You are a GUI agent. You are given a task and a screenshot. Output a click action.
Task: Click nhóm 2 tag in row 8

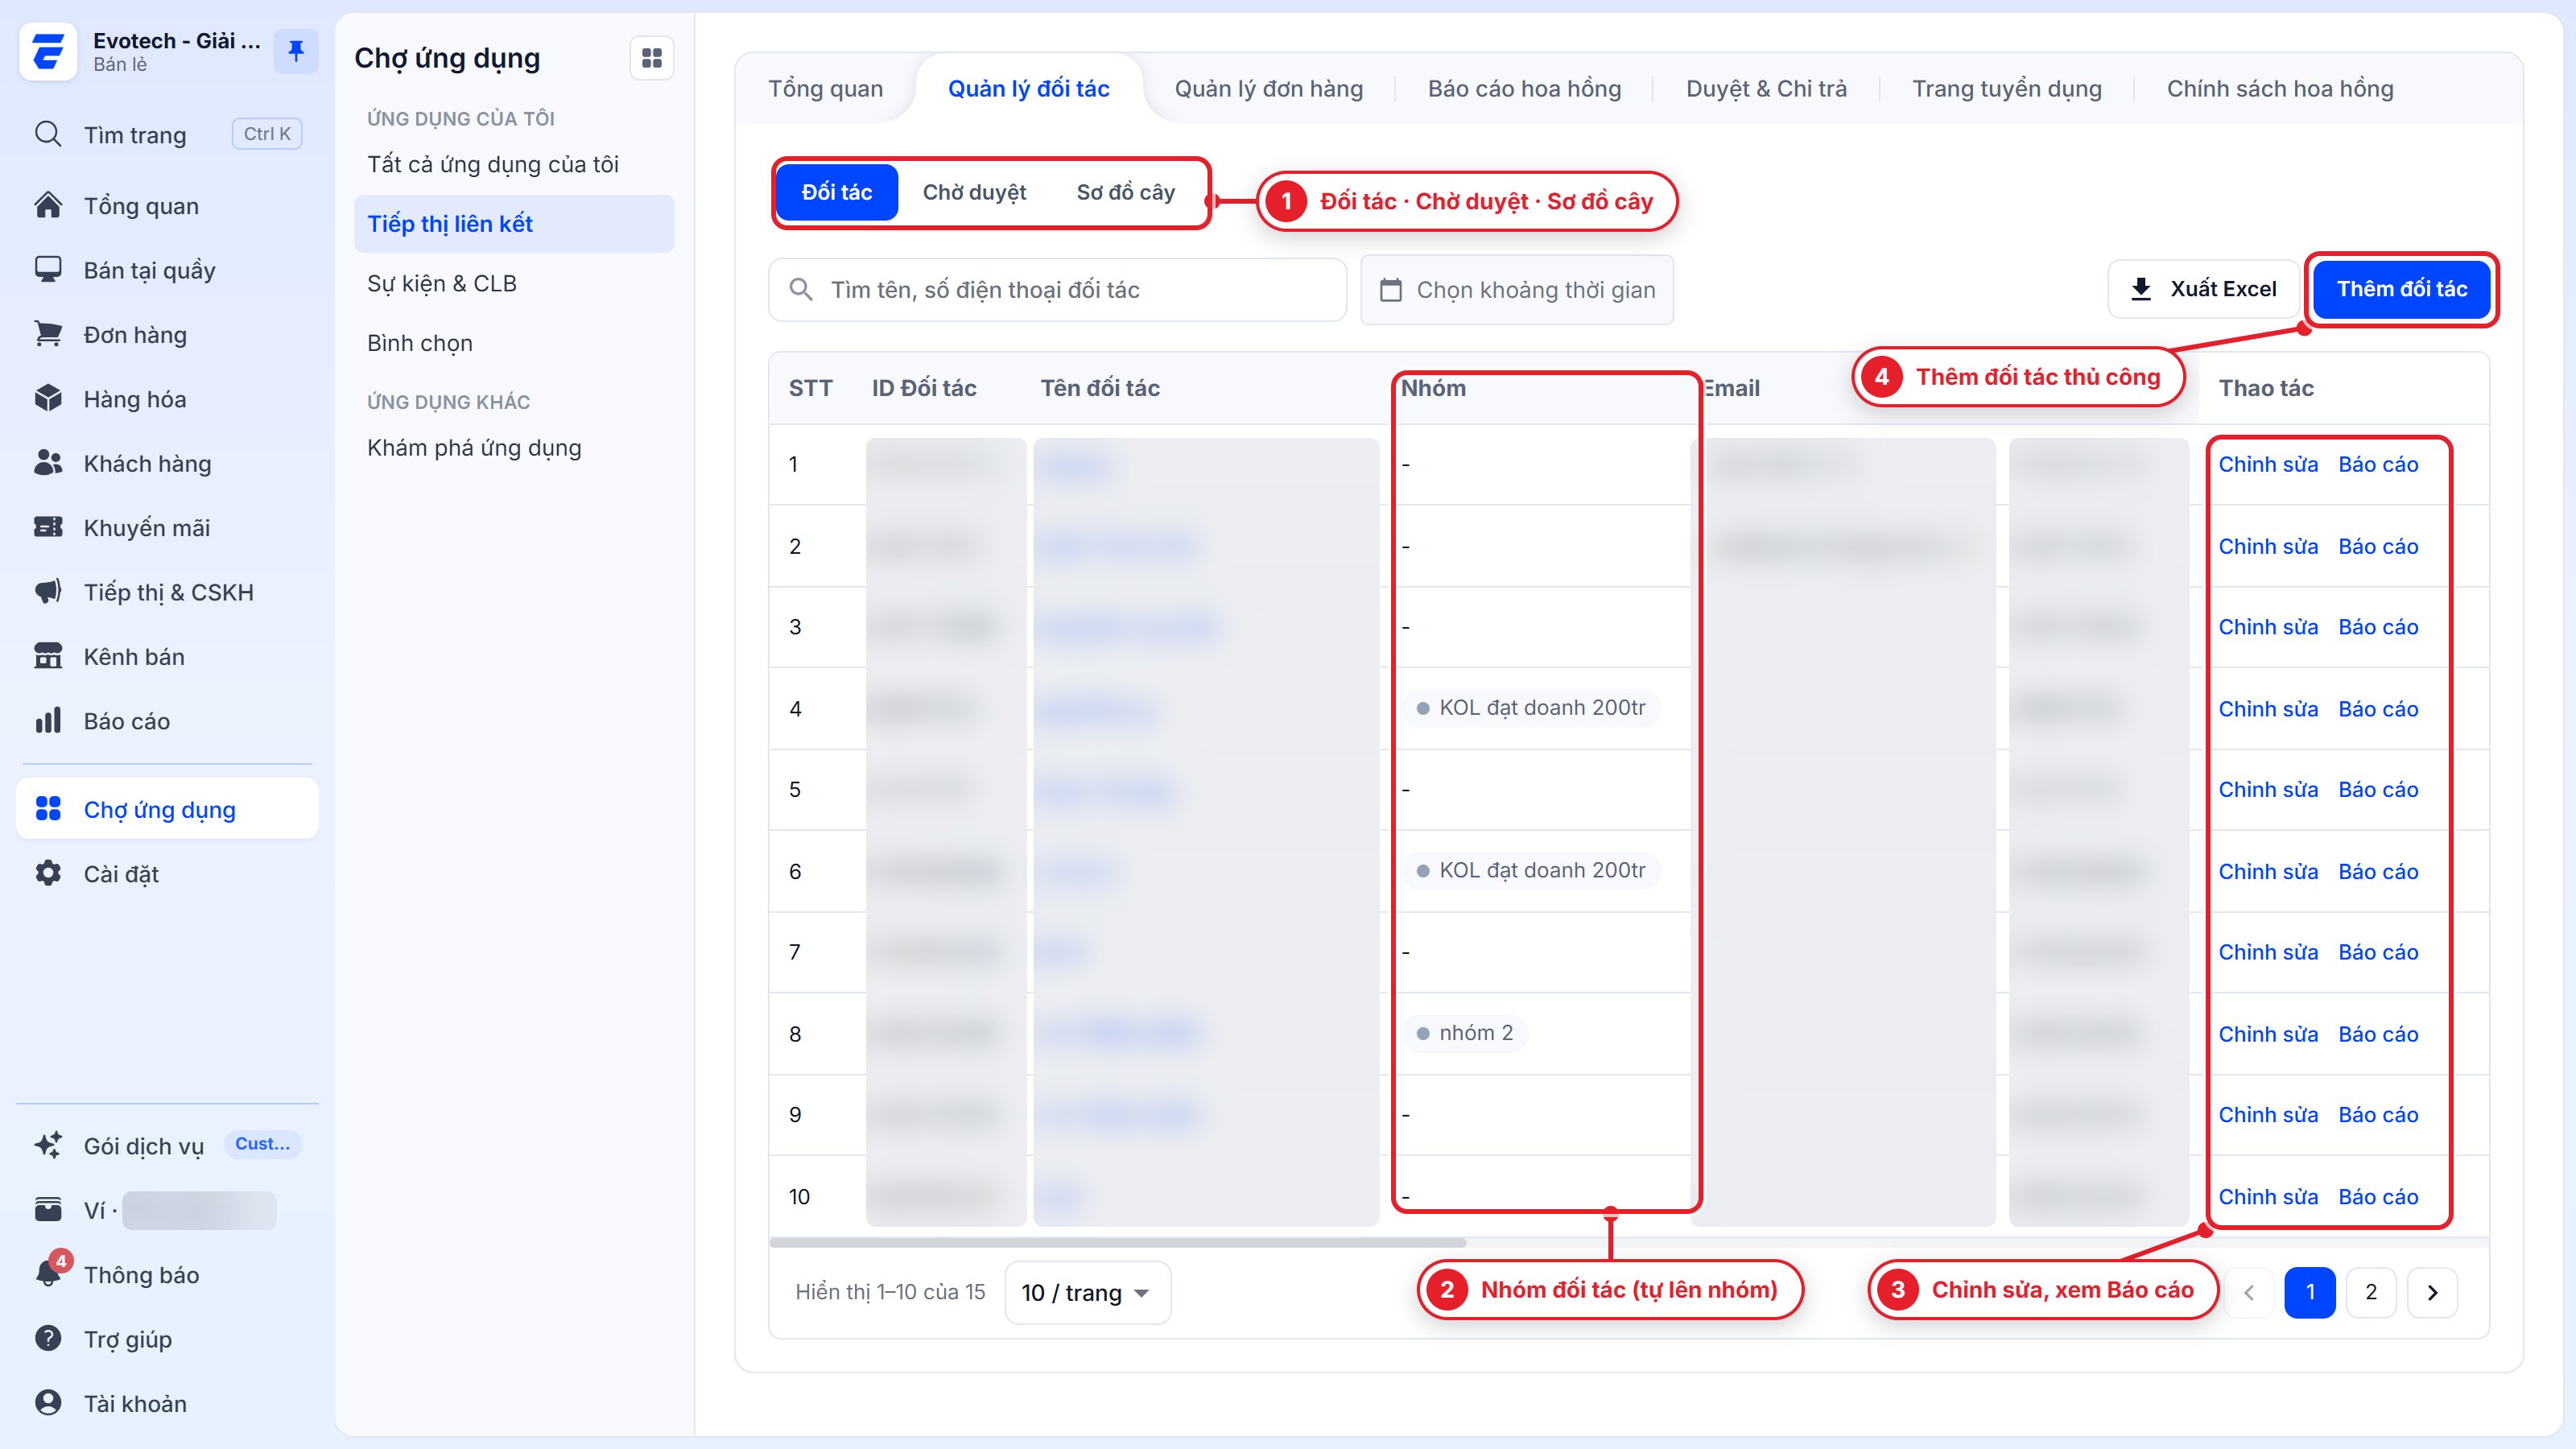coord(1465,1033)
